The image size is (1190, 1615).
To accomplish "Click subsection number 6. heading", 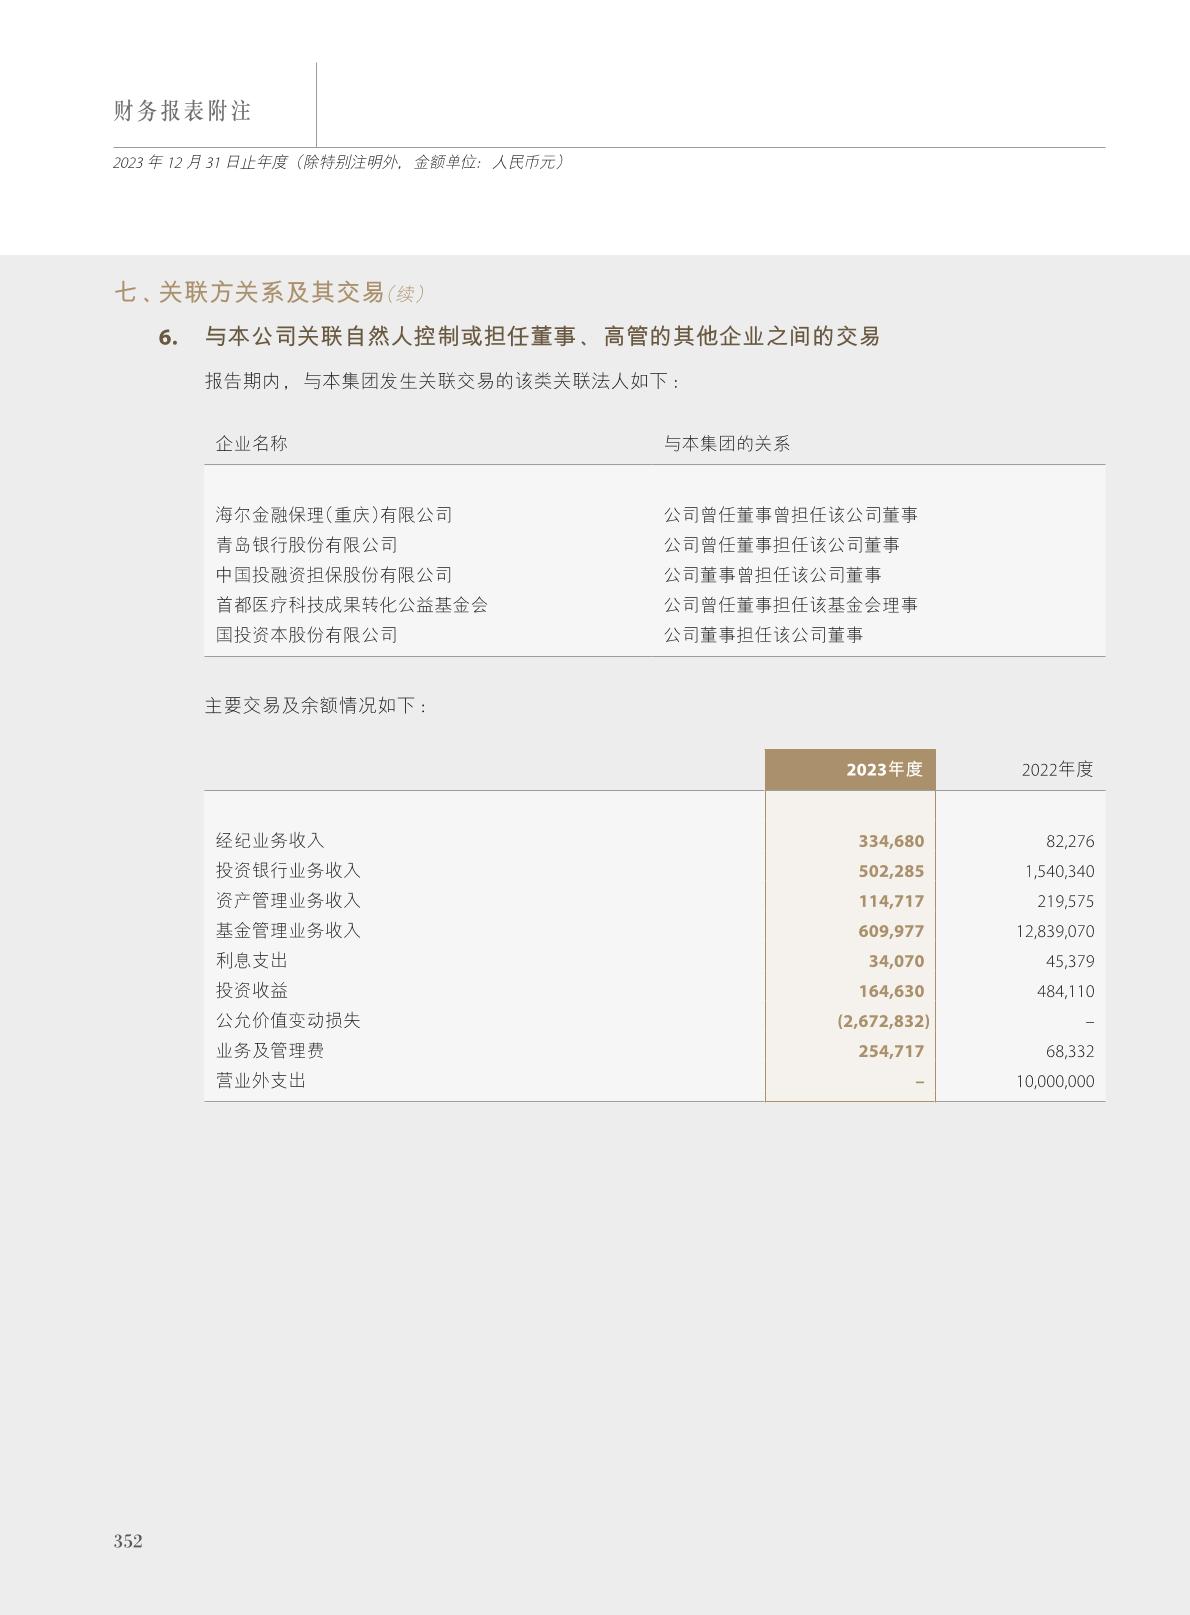I will click(168, 337).
